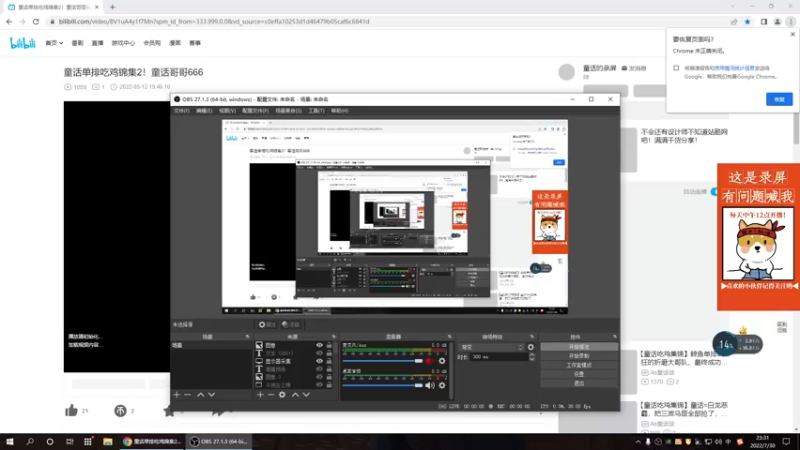
Task: Open OBS 文件(F) menu
Action: [182, 111]
